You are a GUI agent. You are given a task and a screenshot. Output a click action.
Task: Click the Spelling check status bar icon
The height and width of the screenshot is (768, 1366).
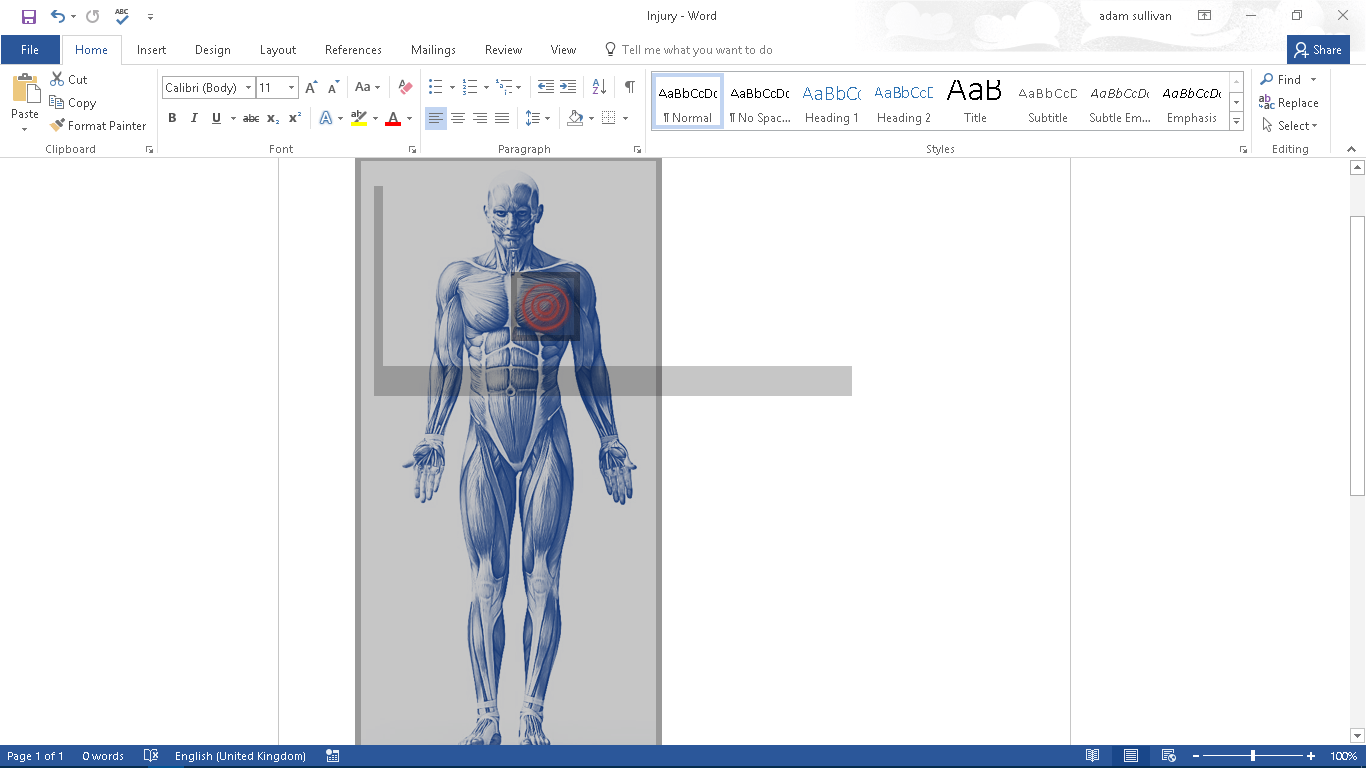pos(150,755)
